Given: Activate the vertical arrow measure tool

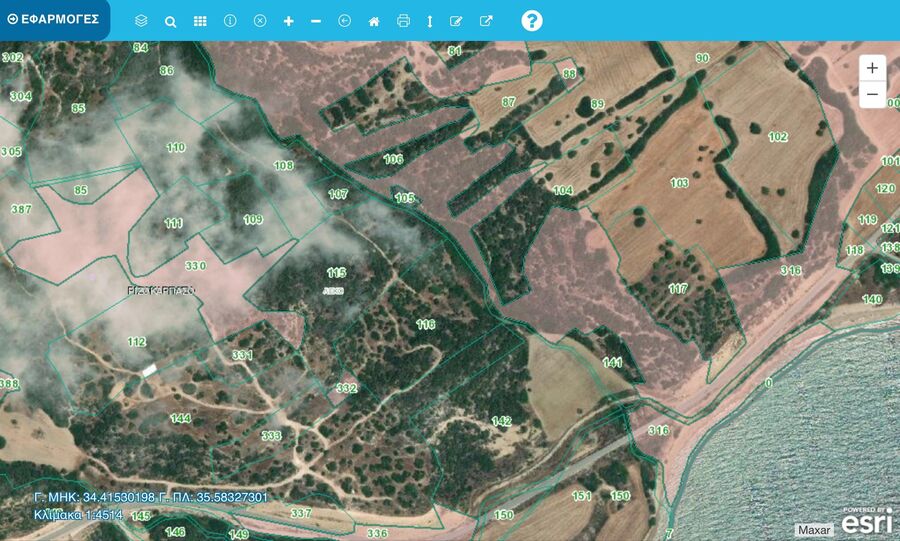Looking at the screenshot, I should 429,21.
